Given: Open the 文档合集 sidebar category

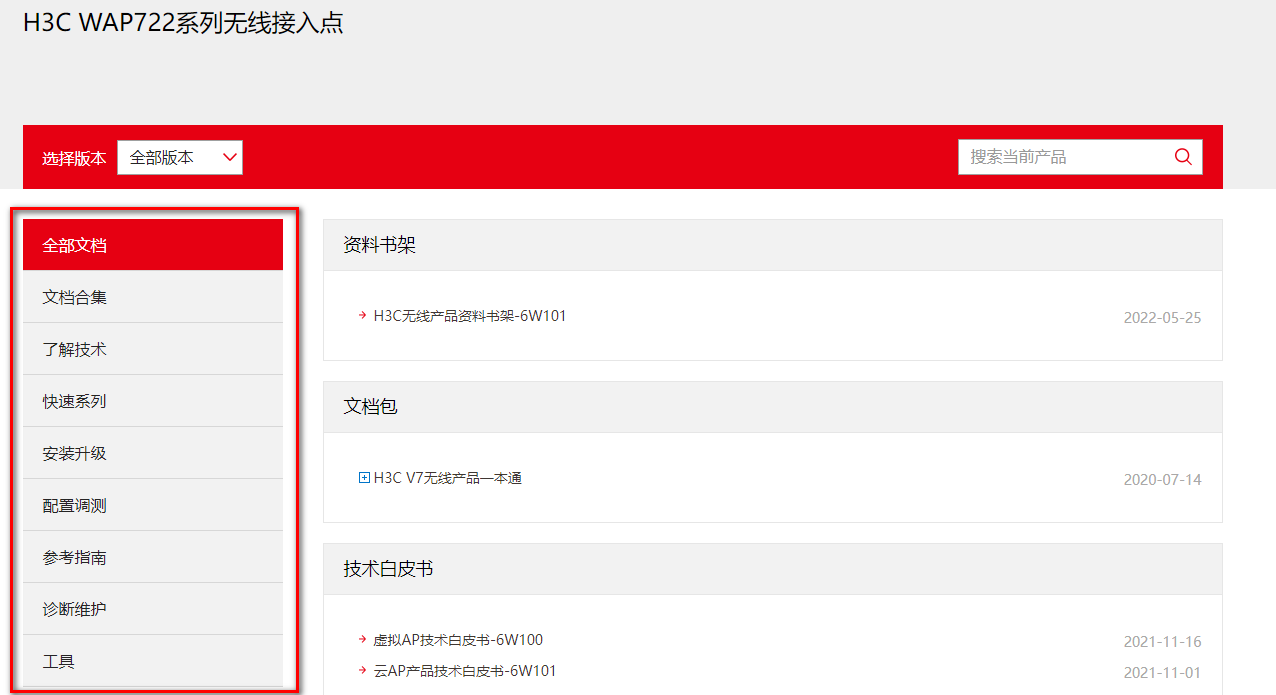Looking at the screenshot, I should pyautogui.click(x=153, y=297).
